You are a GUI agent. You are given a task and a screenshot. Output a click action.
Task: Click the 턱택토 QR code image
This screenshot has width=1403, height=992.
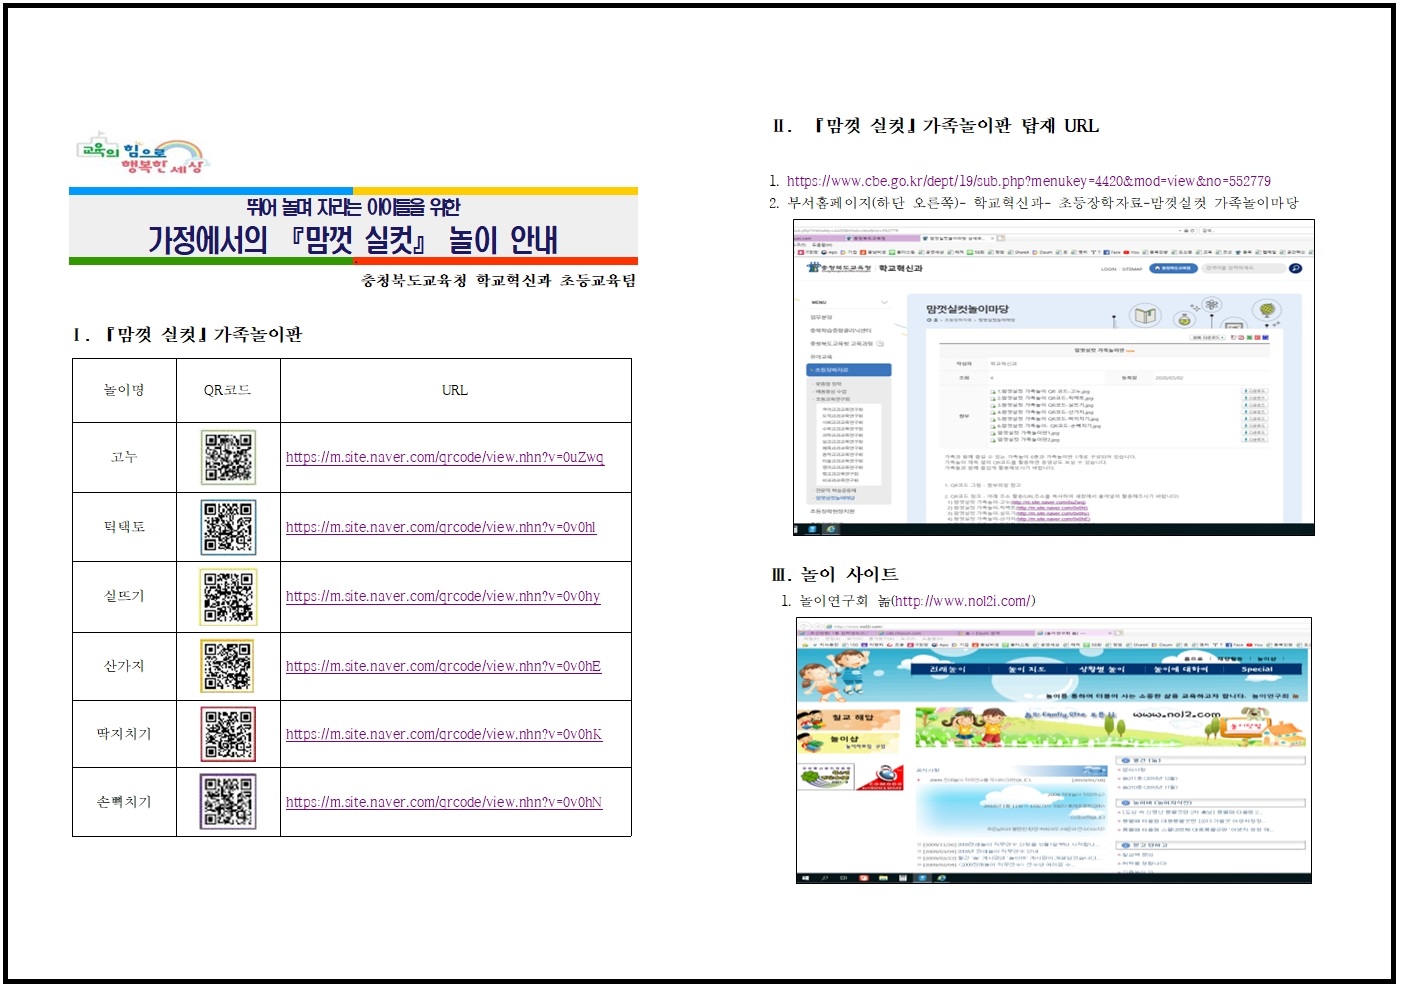pos(228,527)
